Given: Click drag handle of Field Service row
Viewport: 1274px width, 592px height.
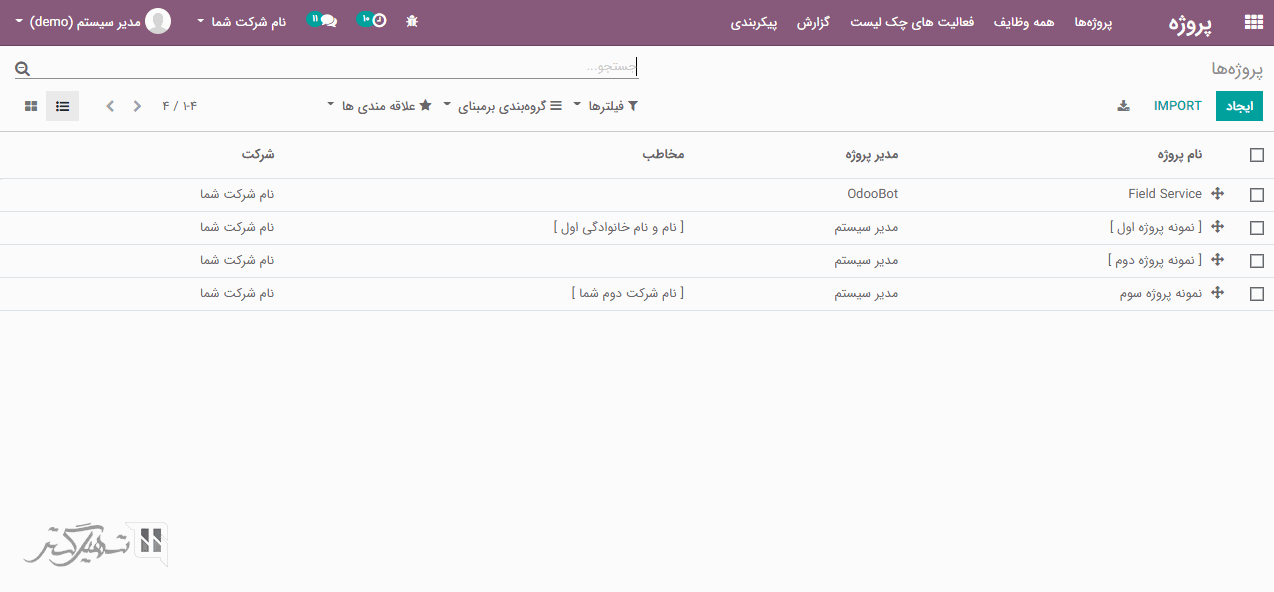Looking at the screenshot, I should click(1217, 194).
